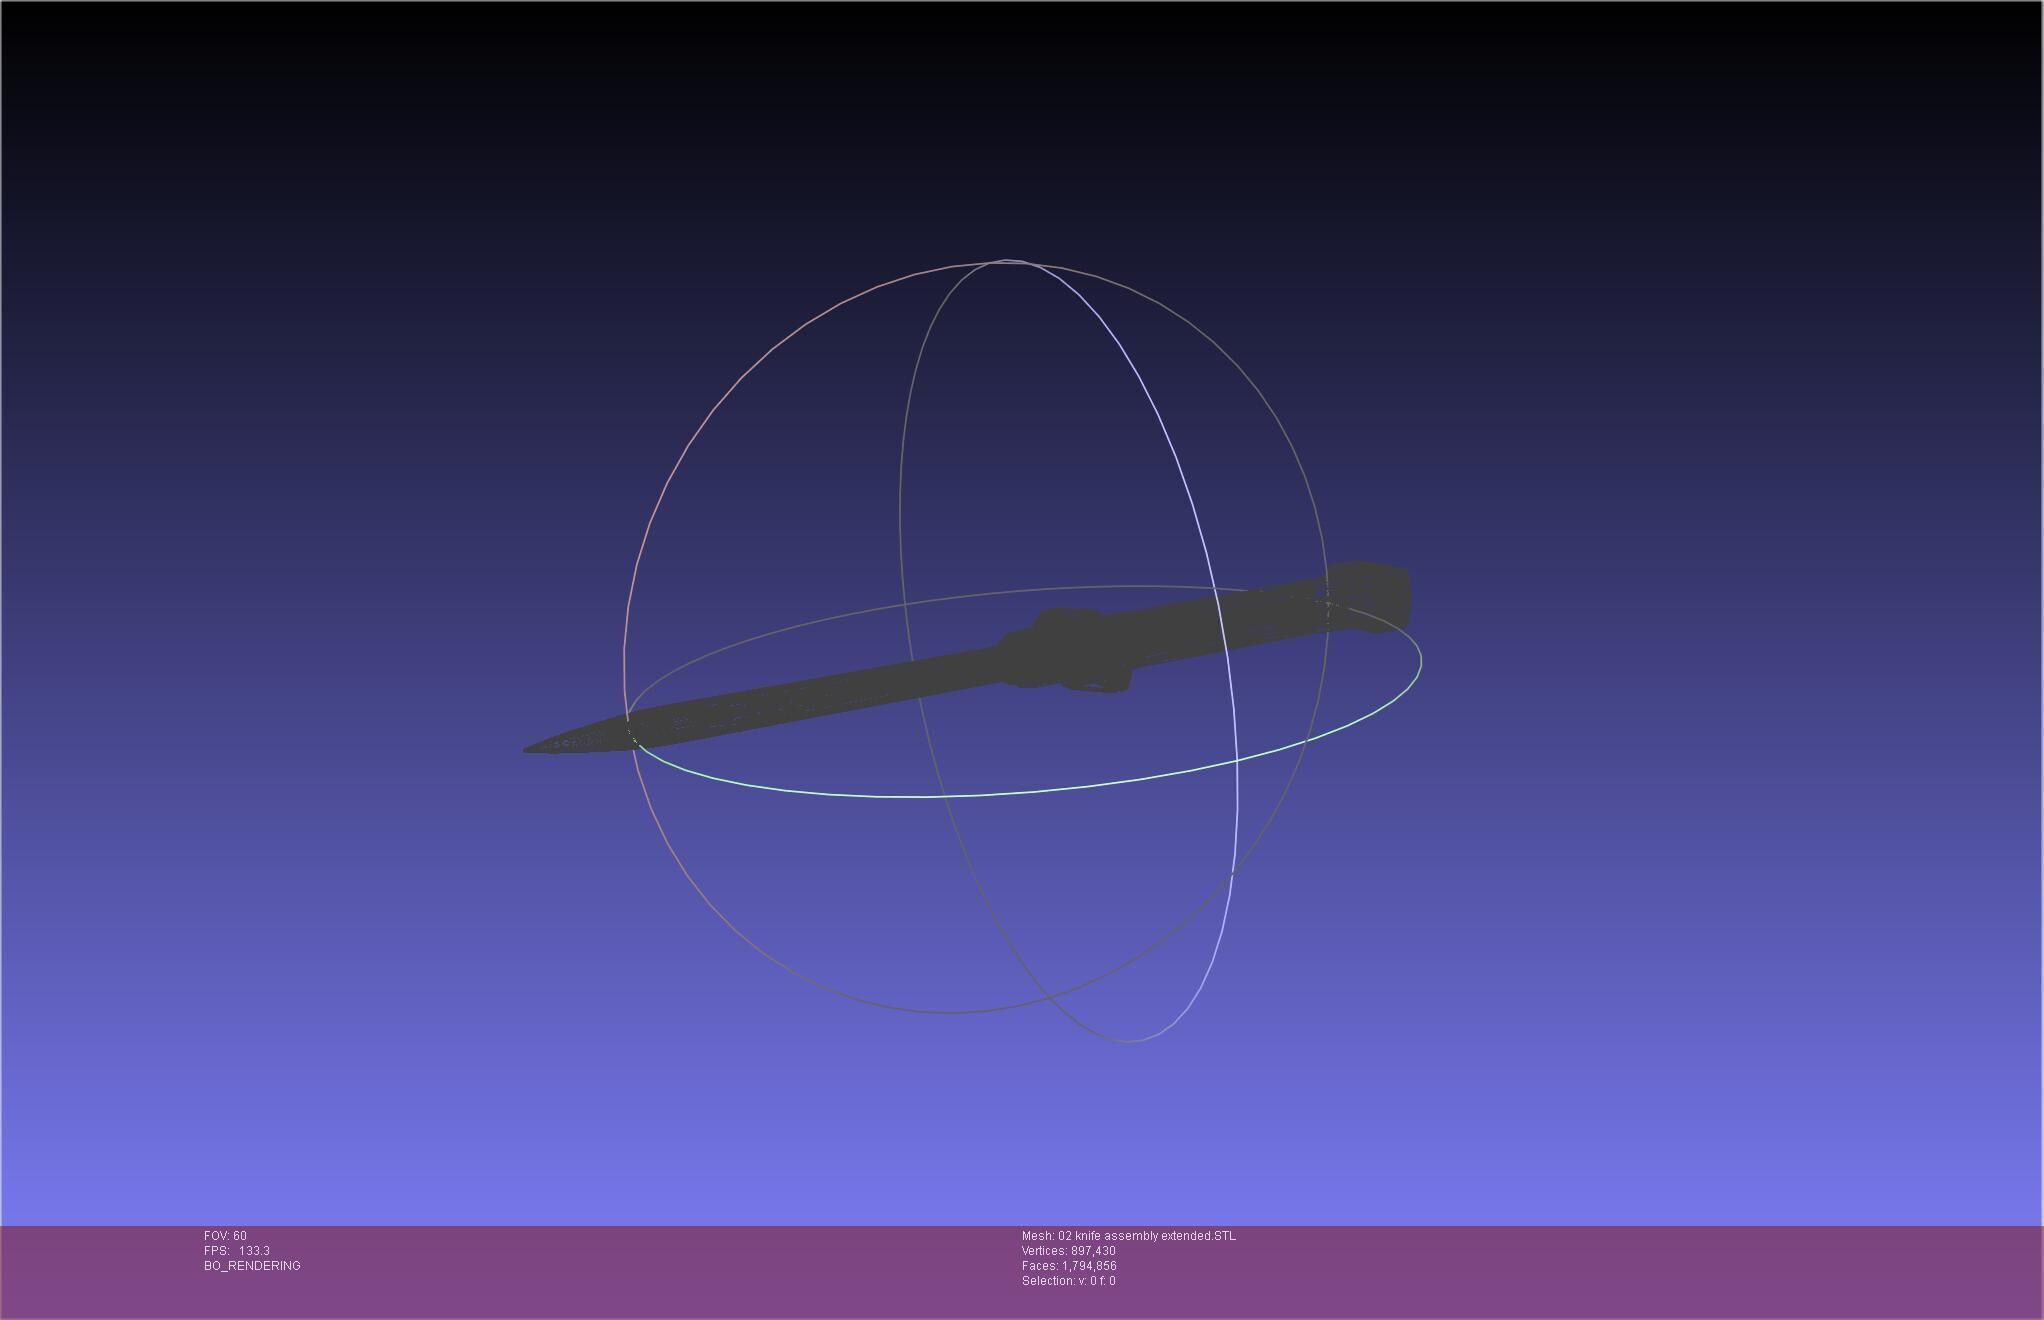Viewport: 2044px width, 1320px height.
Task: Click the 'Selection: v: 0 f: 0' text
Action: pyautogui.click(x=1069, y=1281)
